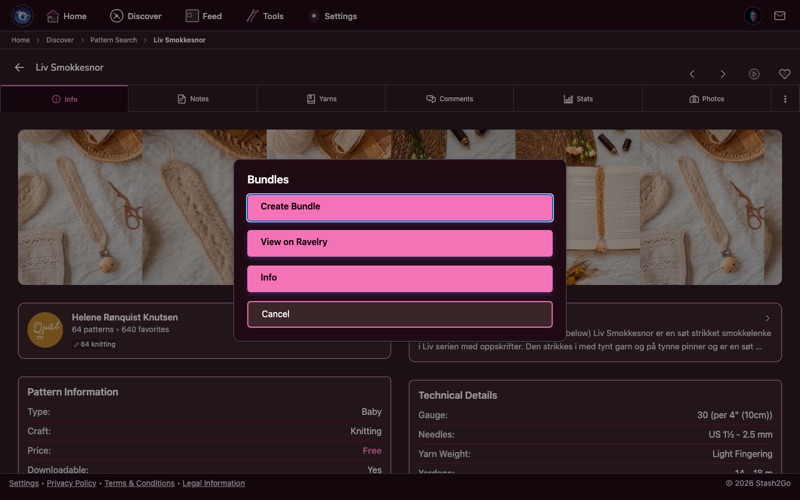The width and height of the screenshot is (800, 500).
Task: Click Technical Details heading
Action: click(458, 395)
